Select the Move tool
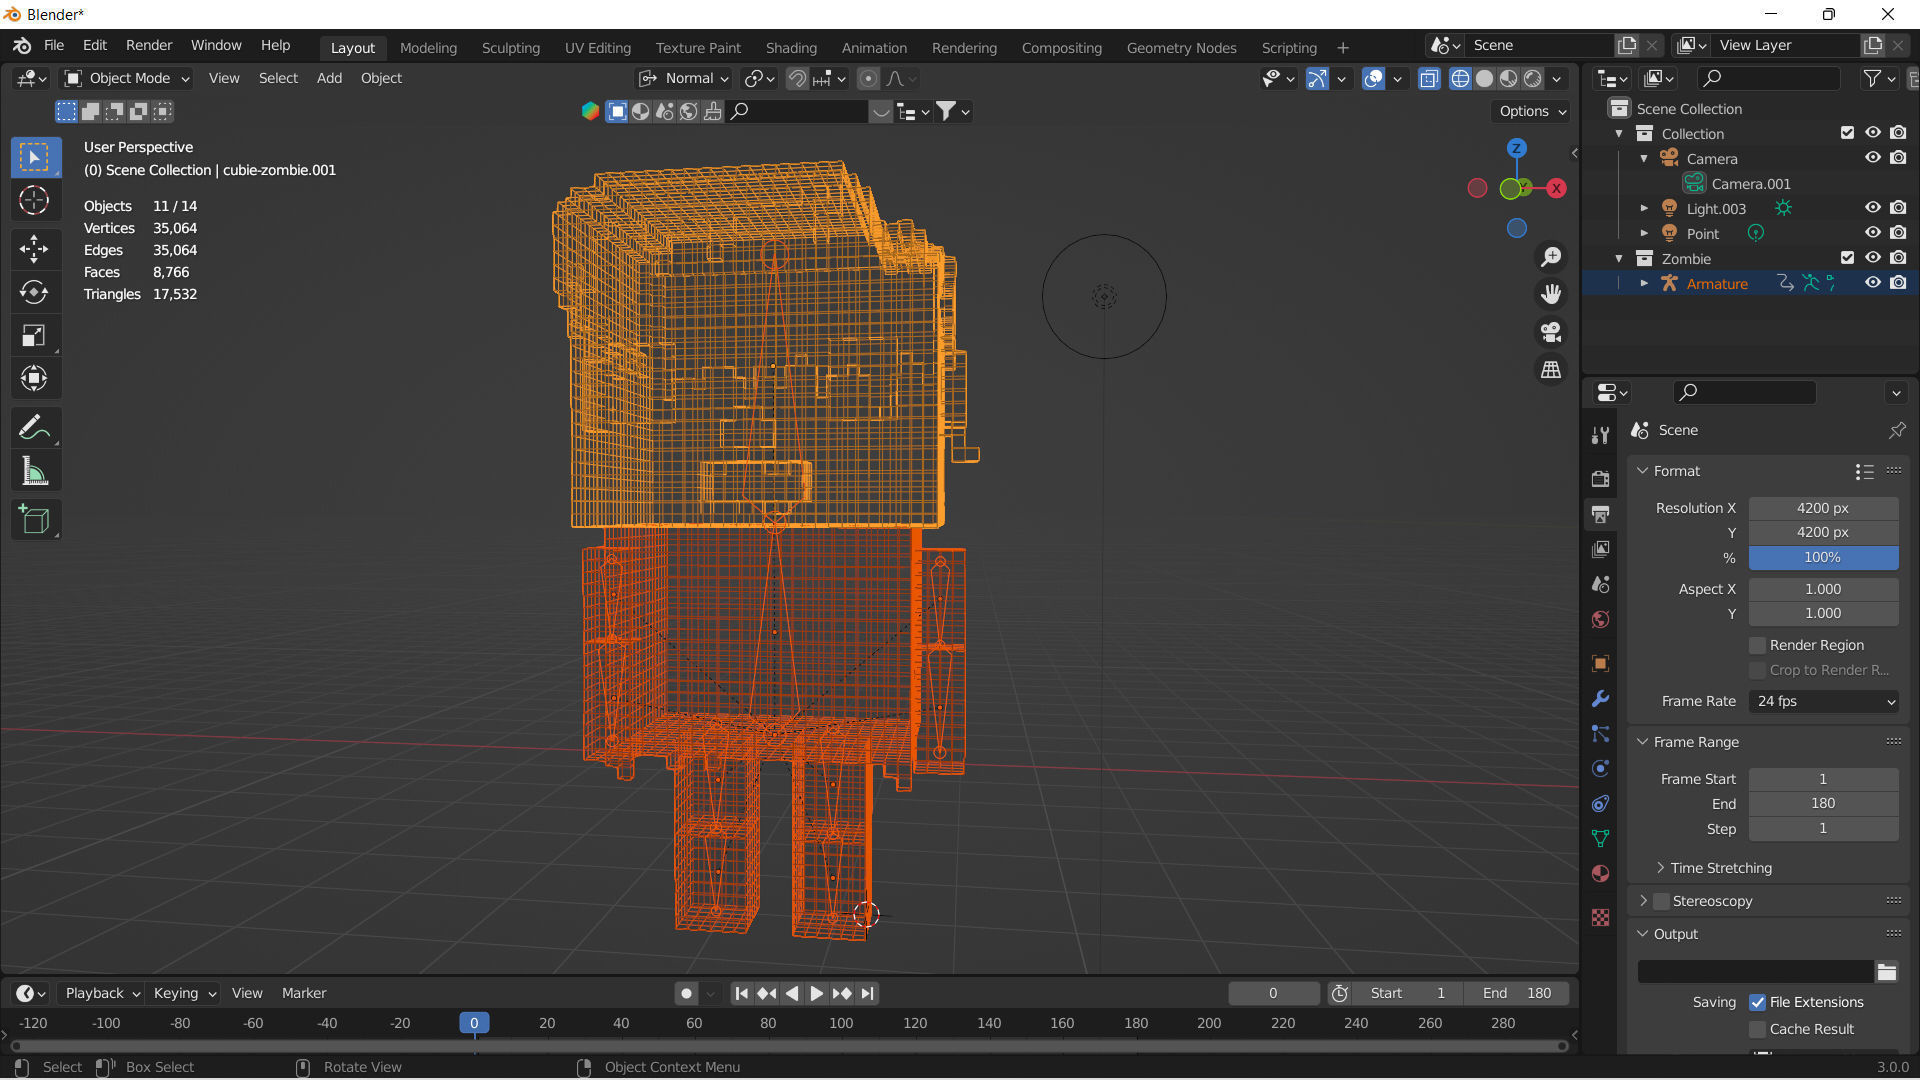This screenshot has height=1080, width=1920. 35,248
